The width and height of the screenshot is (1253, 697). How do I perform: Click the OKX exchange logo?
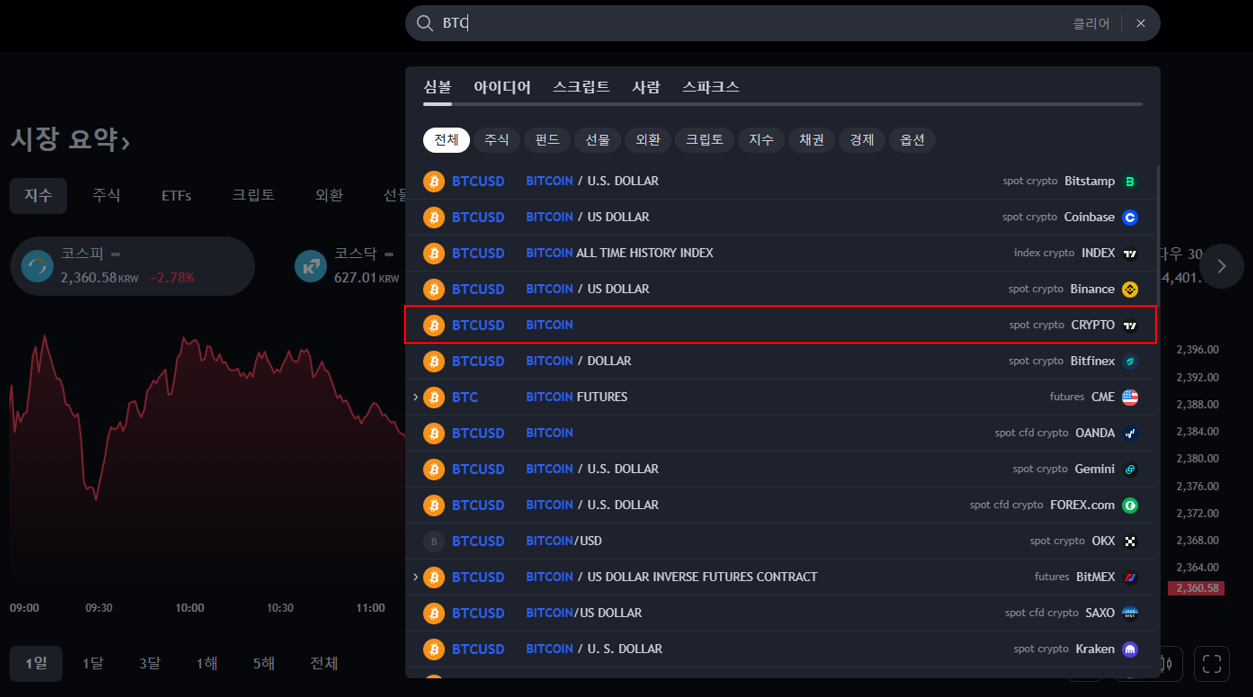pyautogui.click(x=1130, y=541)
